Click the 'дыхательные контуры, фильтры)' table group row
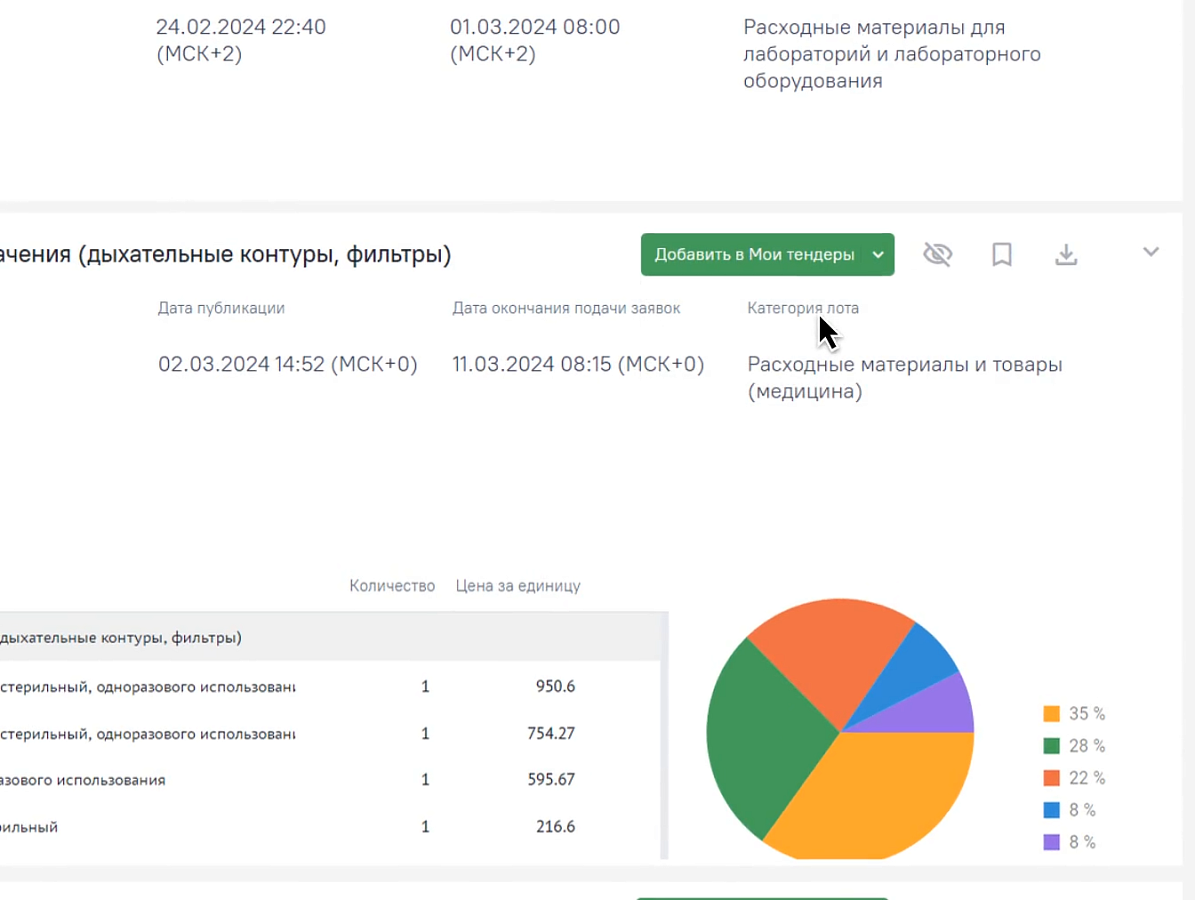Screen dimensions: 1195x900 coord(330,637)
